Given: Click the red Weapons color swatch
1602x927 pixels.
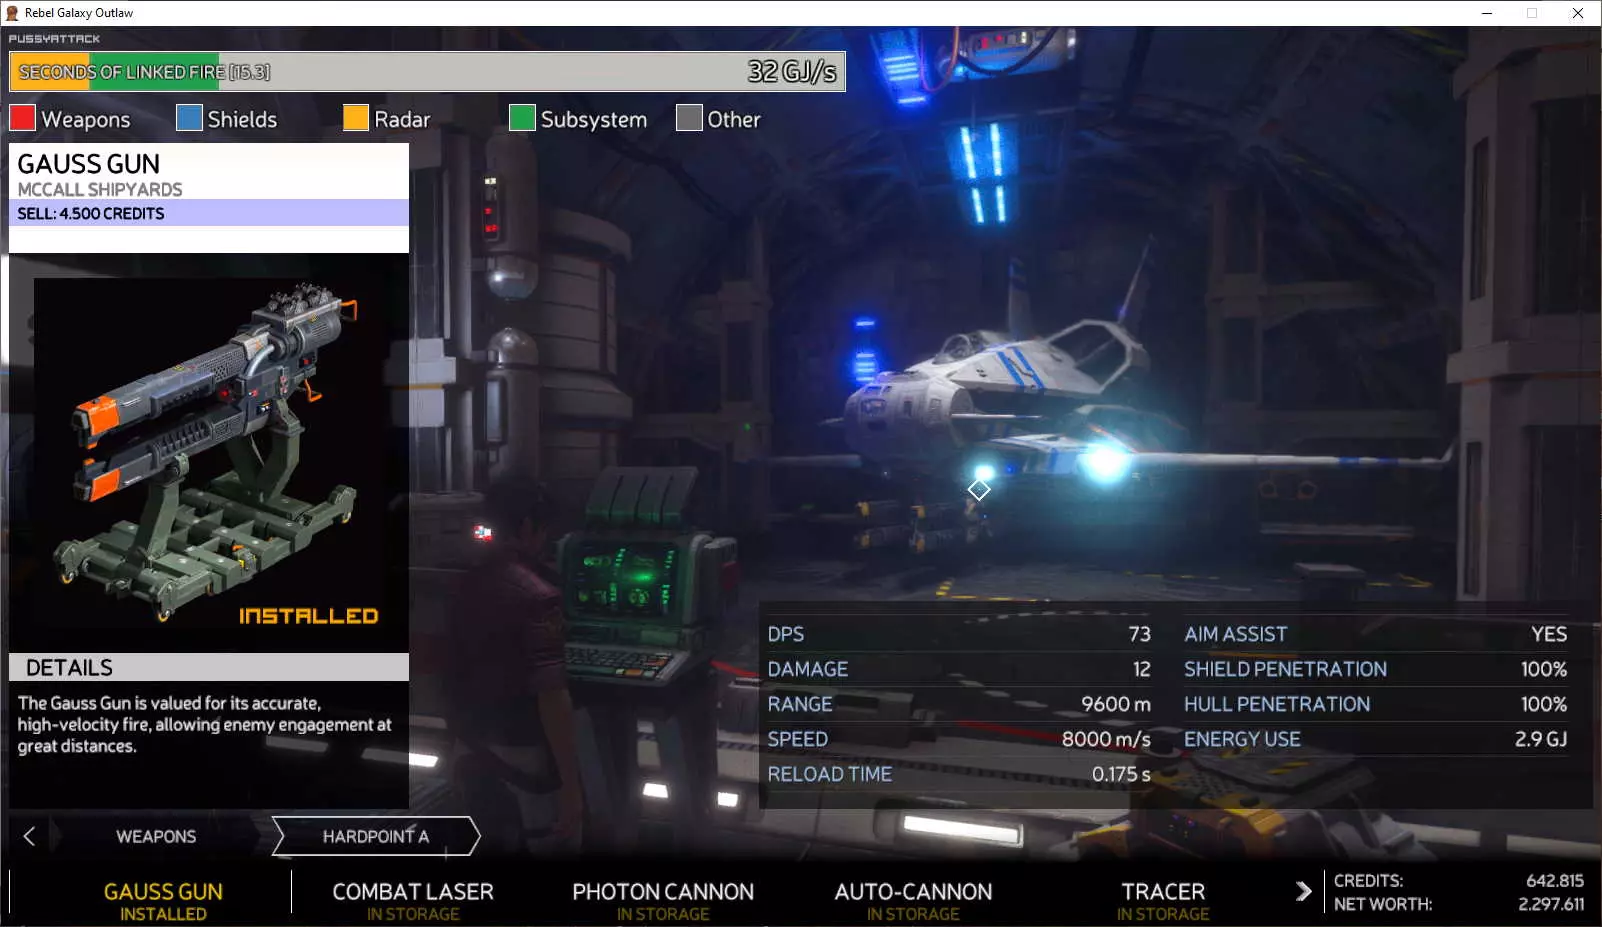Looking at the screenshot, I should point(22,118).
